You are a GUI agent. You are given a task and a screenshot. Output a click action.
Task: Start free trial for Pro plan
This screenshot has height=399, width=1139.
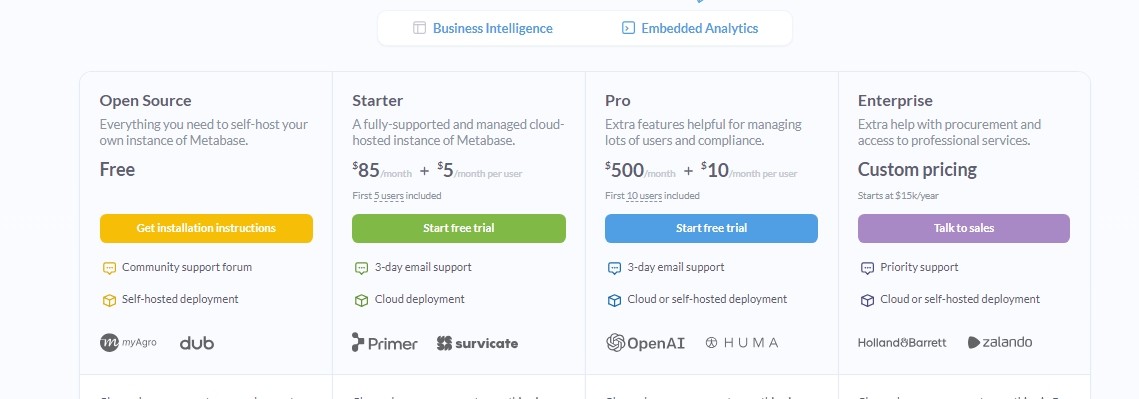click(711, 228)
